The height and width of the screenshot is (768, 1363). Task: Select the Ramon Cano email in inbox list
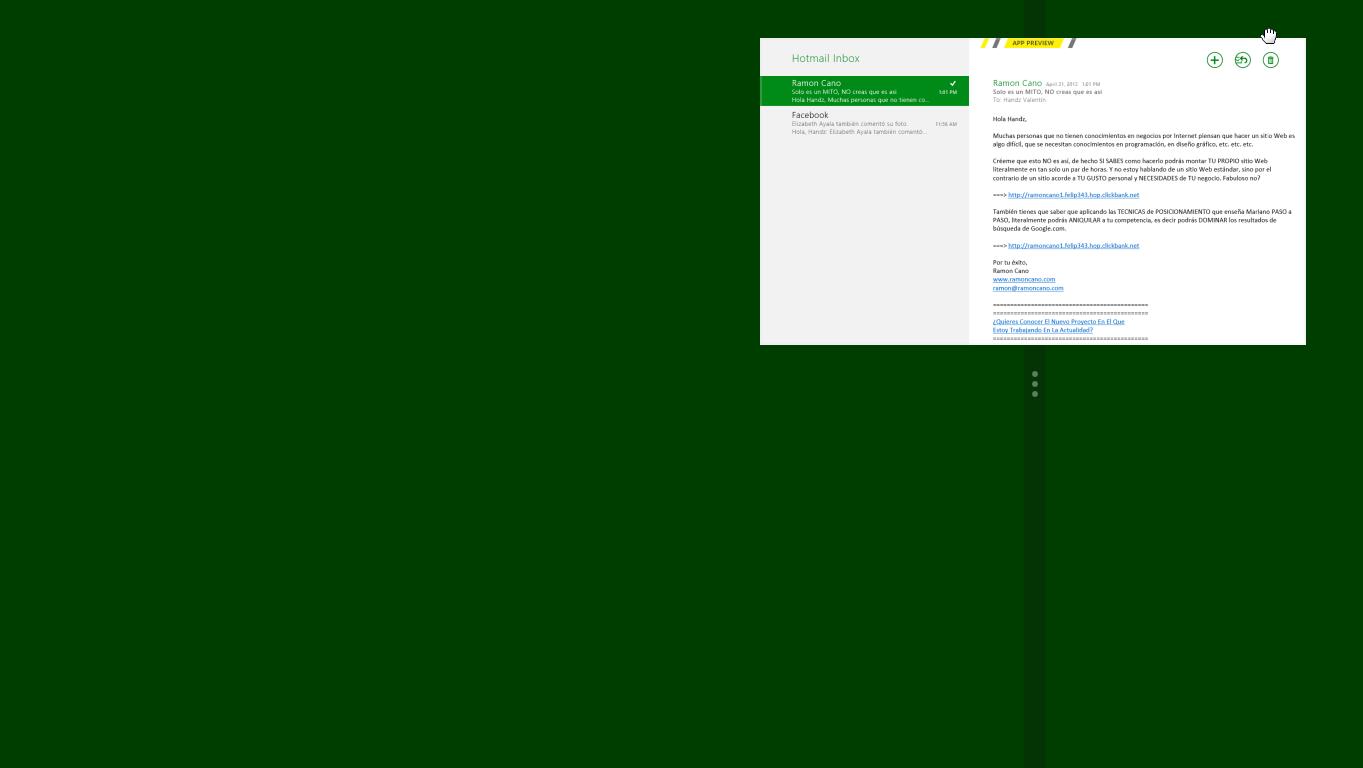(x=860, y=91)
